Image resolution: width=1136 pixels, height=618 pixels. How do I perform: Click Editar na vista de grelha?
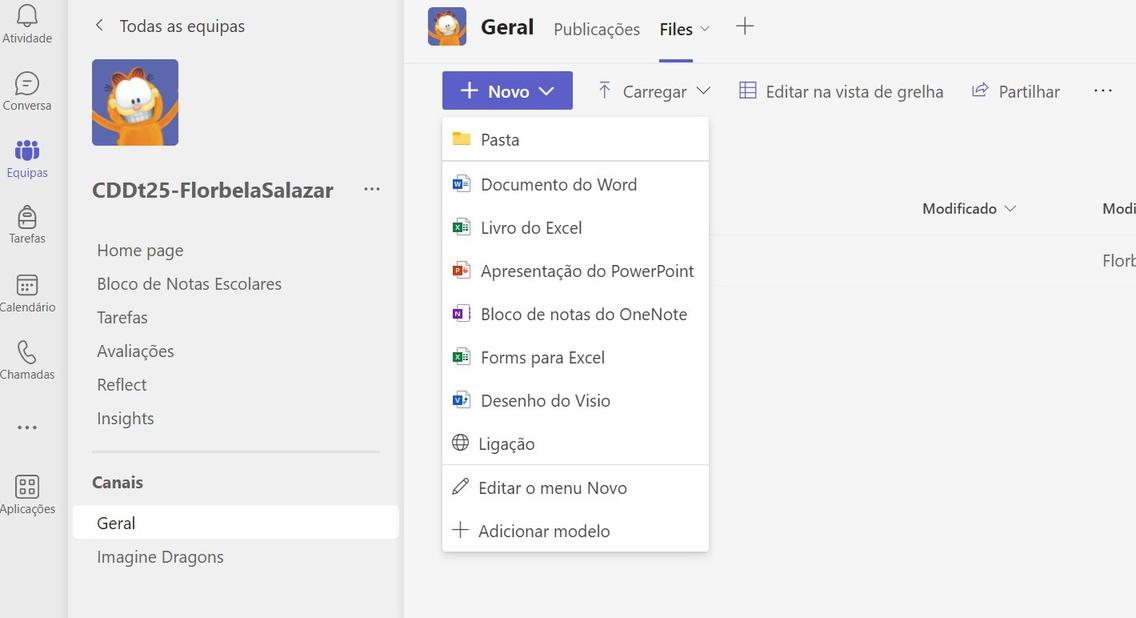coord(841,91)
